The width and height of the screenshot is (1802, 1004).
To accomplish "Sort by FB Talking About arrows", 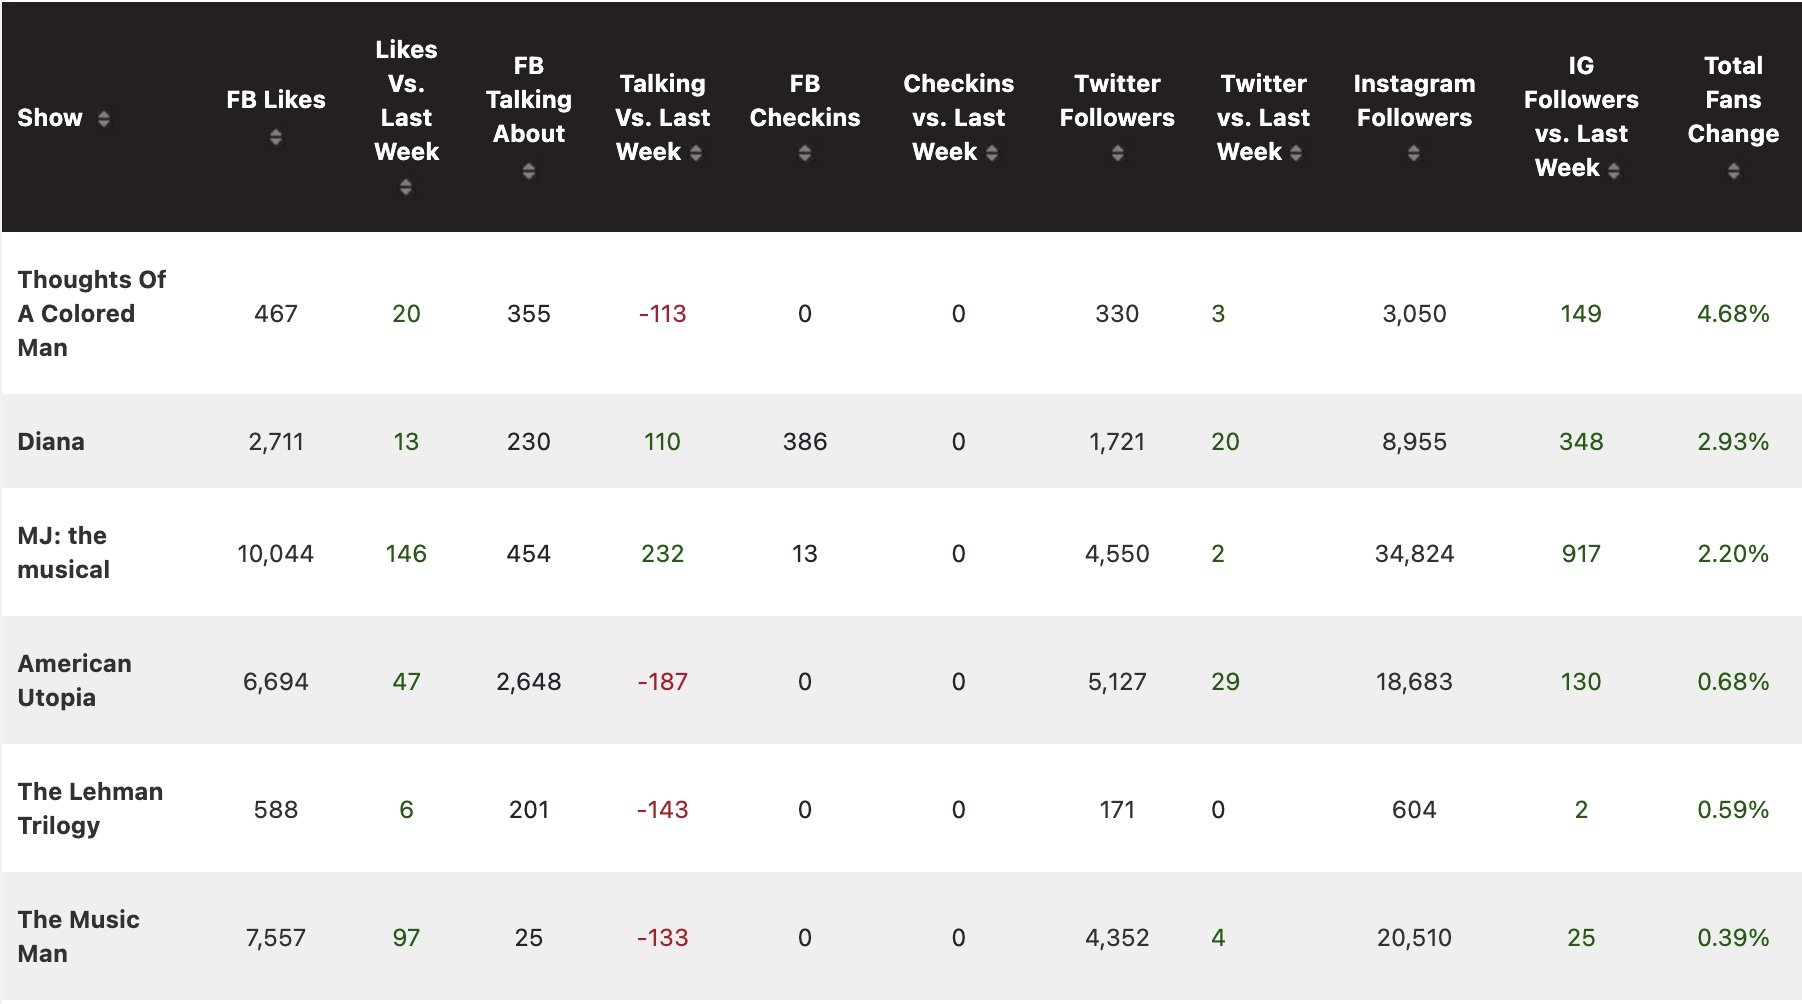I will click(x=529, y=171).
